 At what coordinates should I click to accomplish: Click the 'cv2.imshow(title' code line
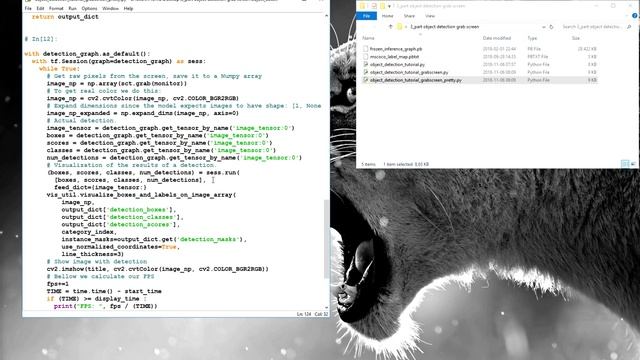click(158, 269)
